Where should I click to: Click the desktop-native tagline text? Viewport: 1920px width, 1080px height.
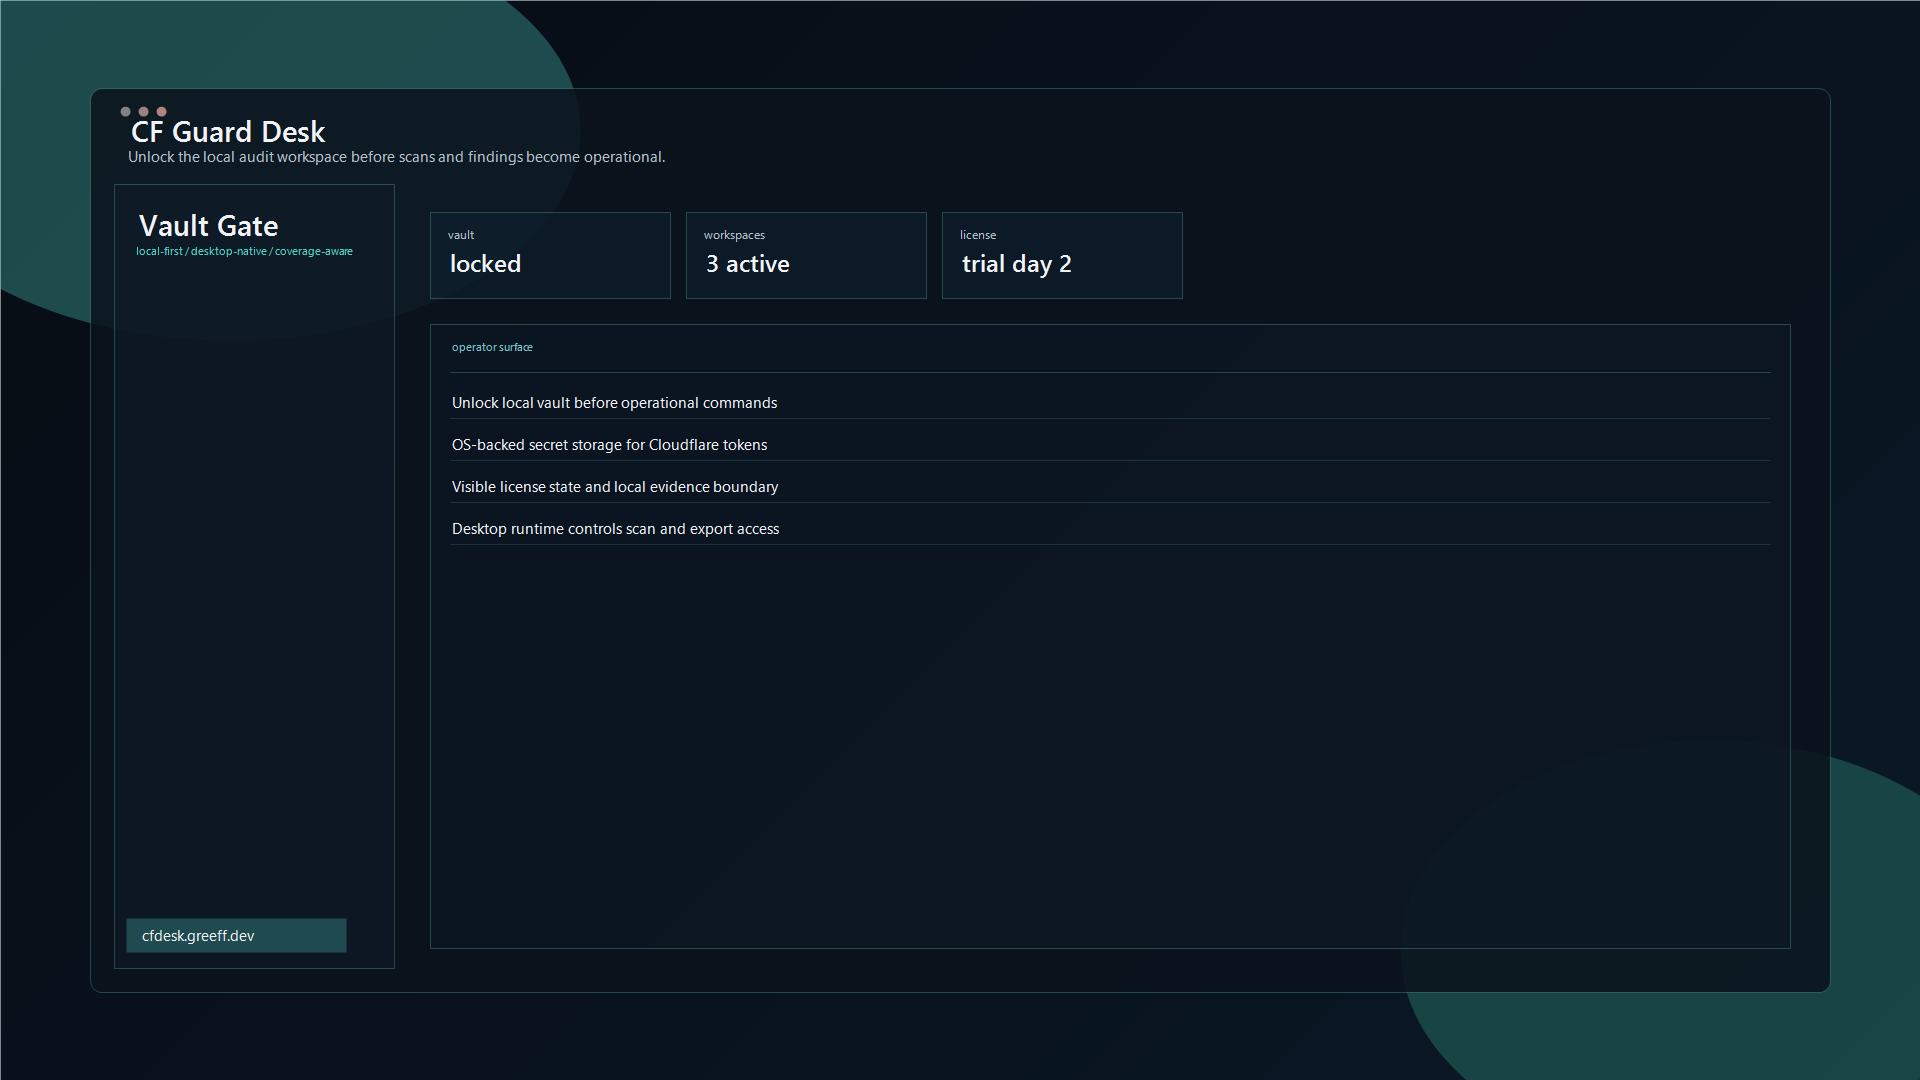click(x=228, y=251)
